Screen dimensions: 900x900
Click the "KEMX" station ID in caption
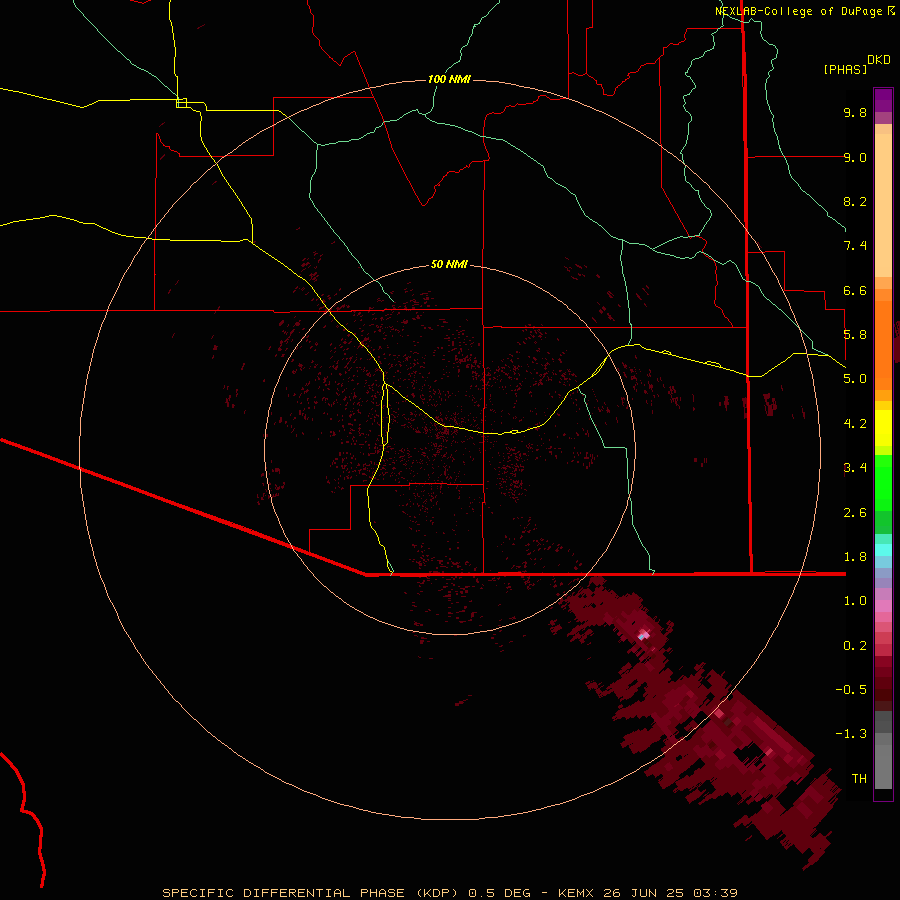576,893
